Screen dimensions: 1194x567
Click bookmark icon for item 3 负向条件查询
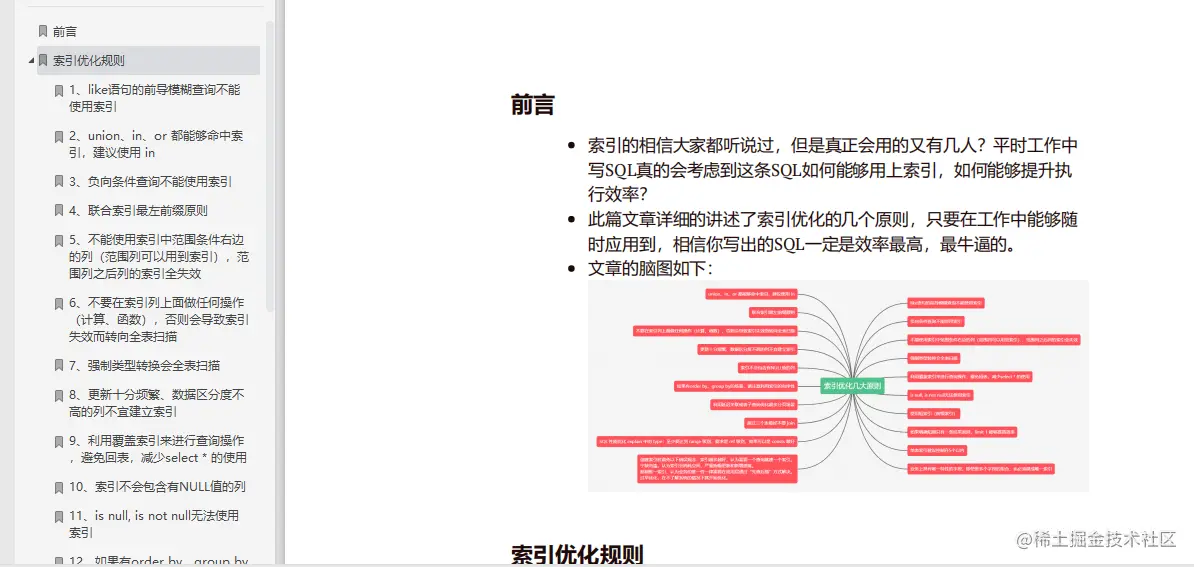pos(59,182)
